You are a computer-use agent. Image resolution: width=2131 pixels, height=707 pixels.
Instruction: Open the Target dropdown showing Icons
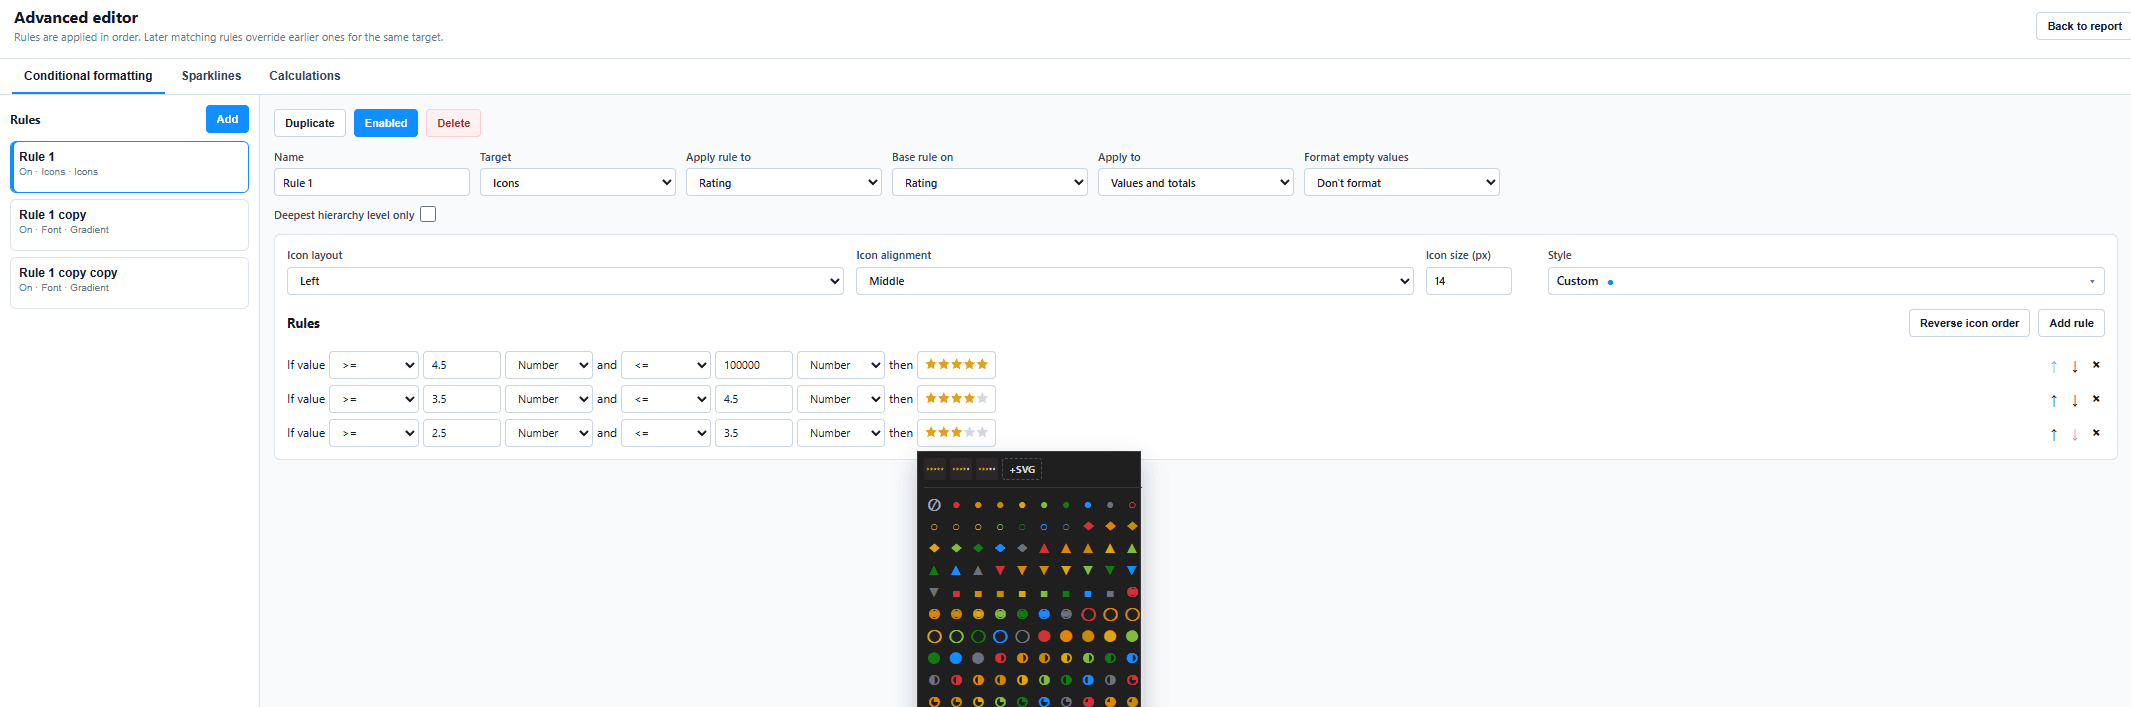click(578, 182)
